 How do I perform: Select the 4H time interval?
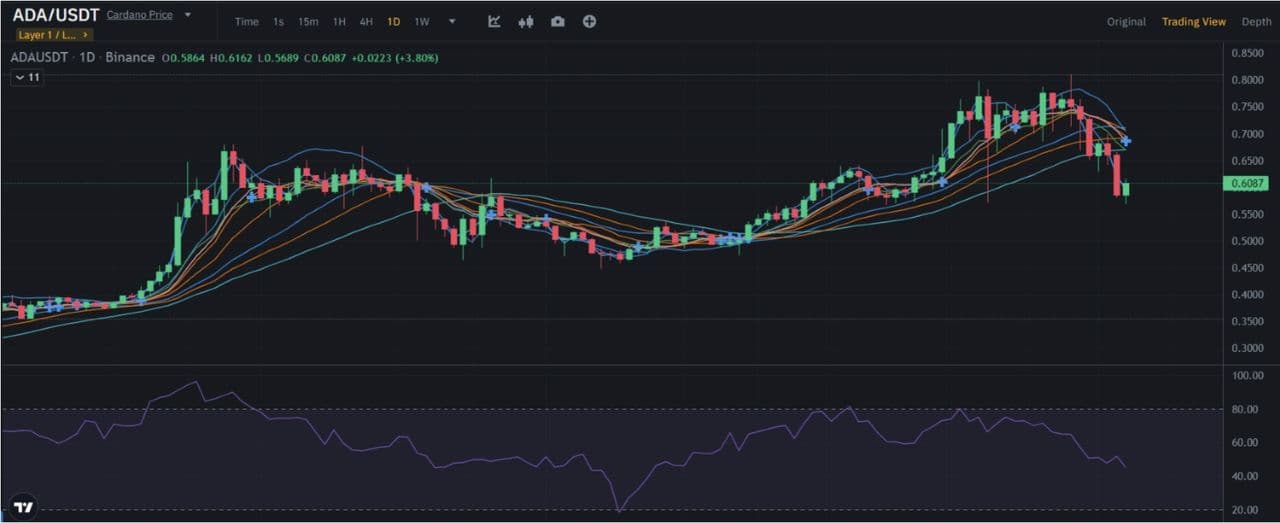click(x=366, y=22)
